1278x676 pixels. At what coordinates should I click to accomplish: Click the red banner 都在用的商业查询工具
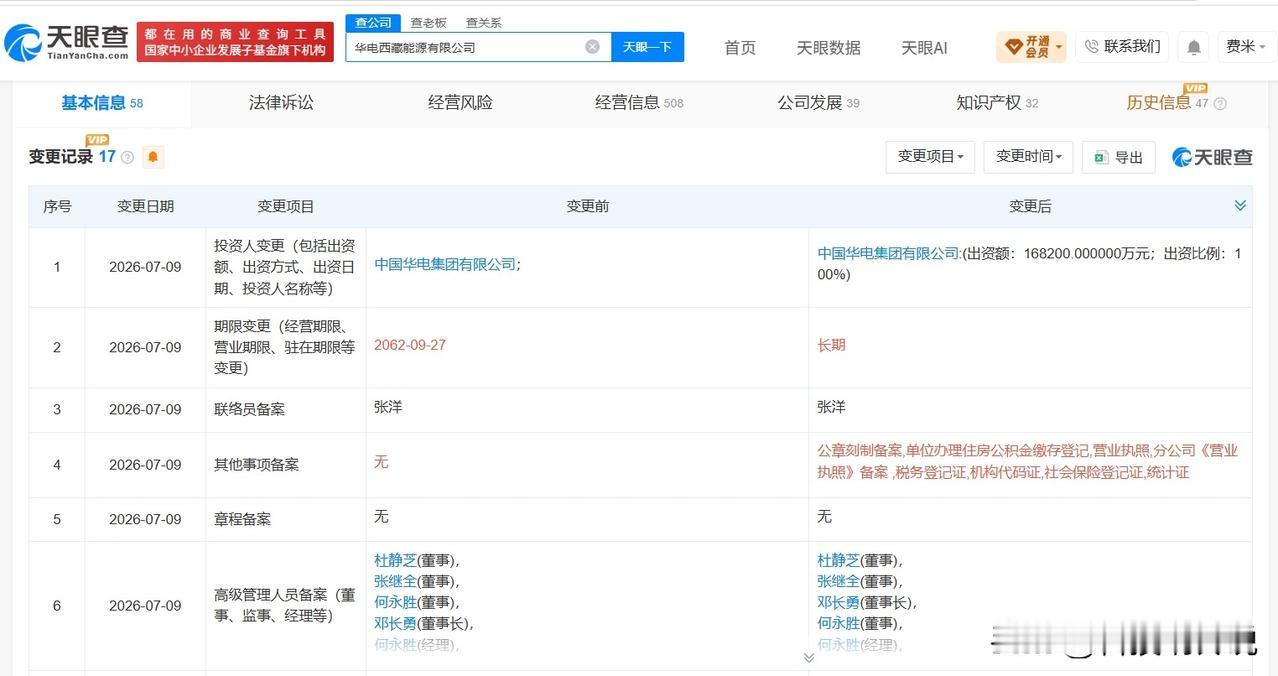click(x=235, y=42)
